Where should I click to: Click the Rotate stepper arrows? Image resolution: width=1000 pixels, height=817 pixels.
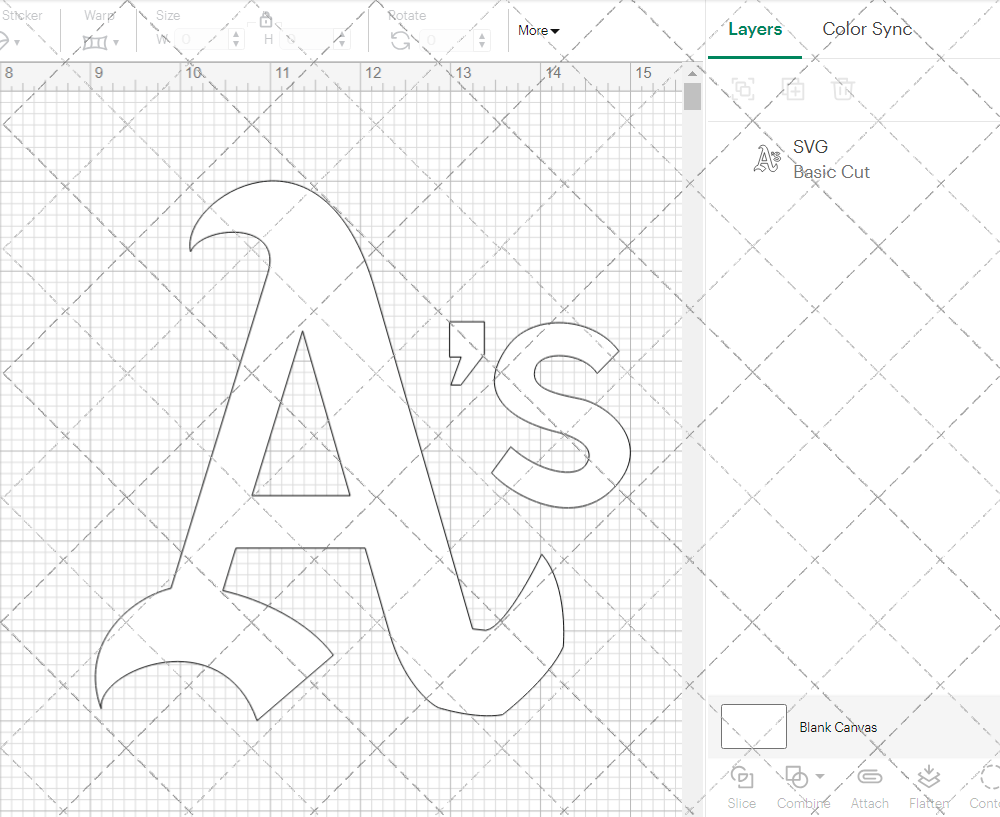tap(482, 40)
